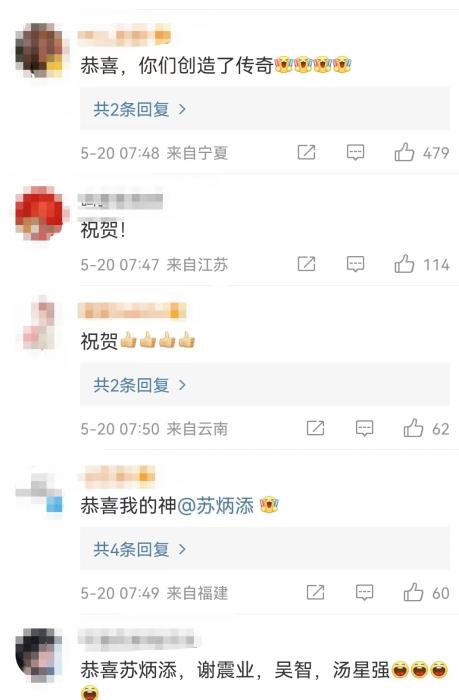Open the red avatar of 江苏 commenter
The image size is (459, 700).
point(39,213)
